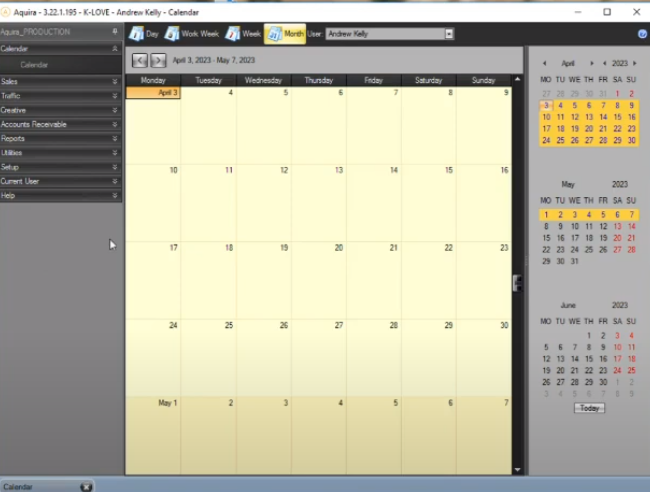Click the 2023 year label beside April

click(620, 63)
